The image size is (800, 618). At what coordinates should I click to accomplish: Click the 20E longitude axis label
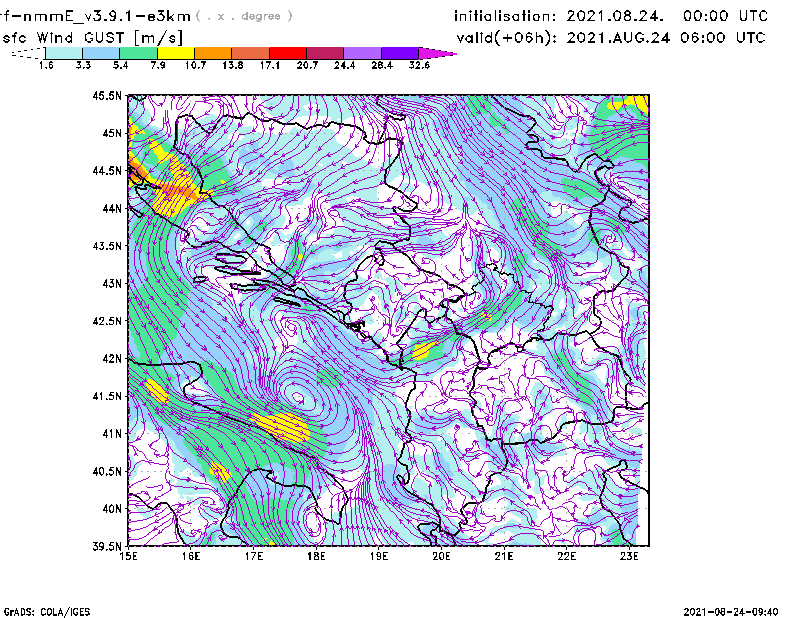tap(441, 556)
